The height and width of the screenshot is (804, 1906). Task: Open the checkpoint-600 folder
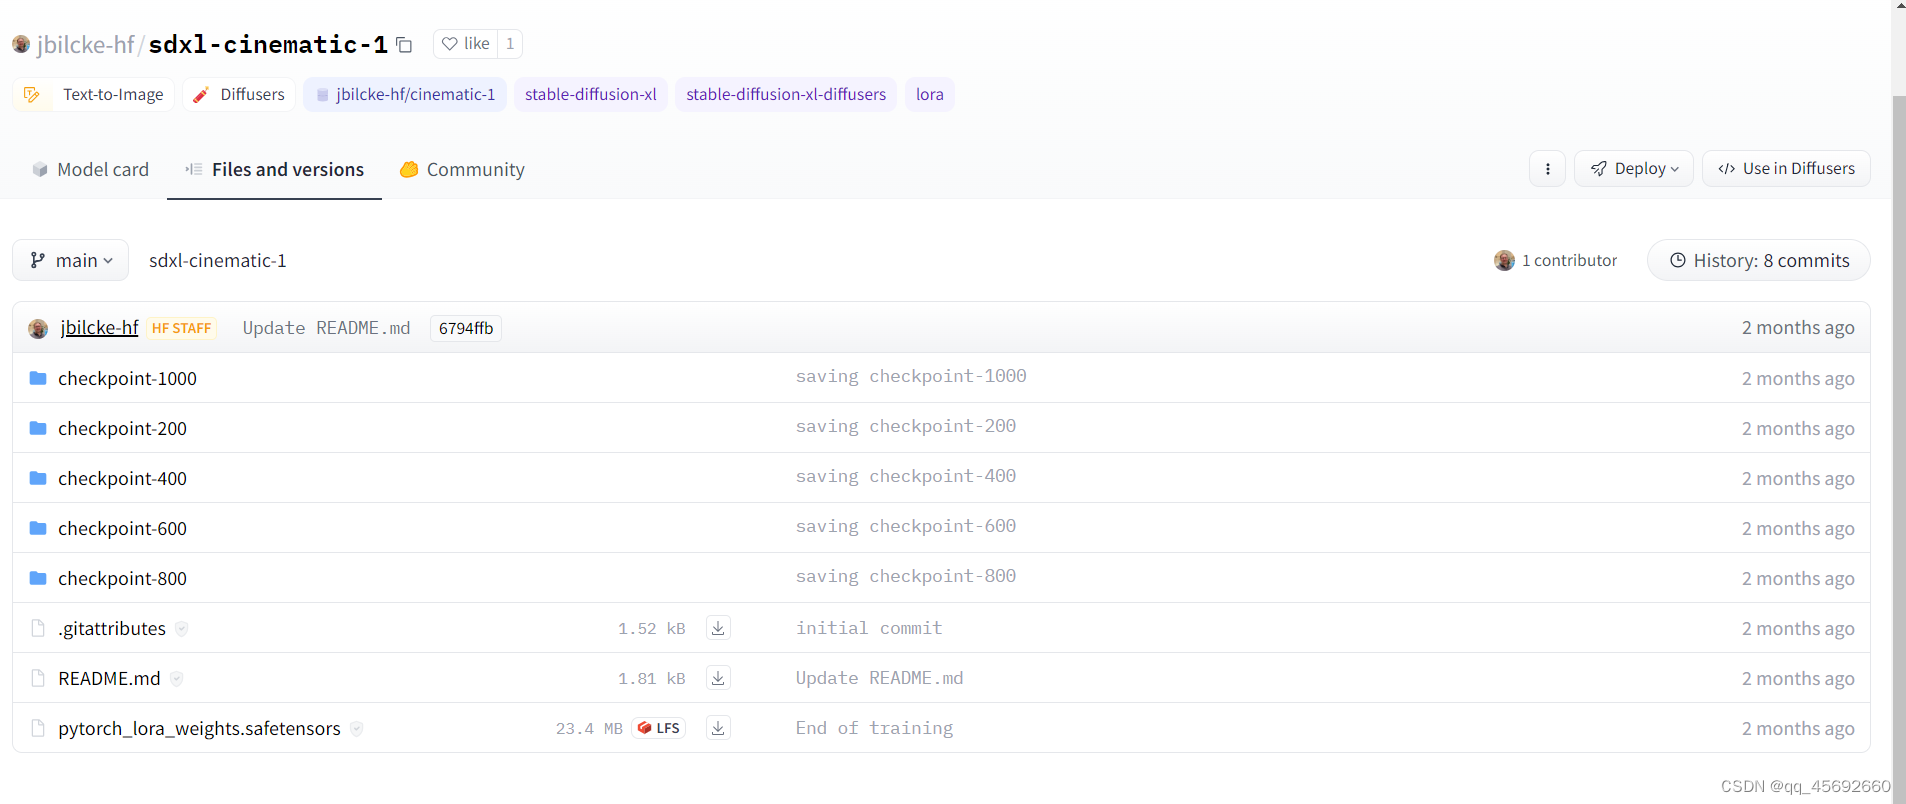[122, 528]
